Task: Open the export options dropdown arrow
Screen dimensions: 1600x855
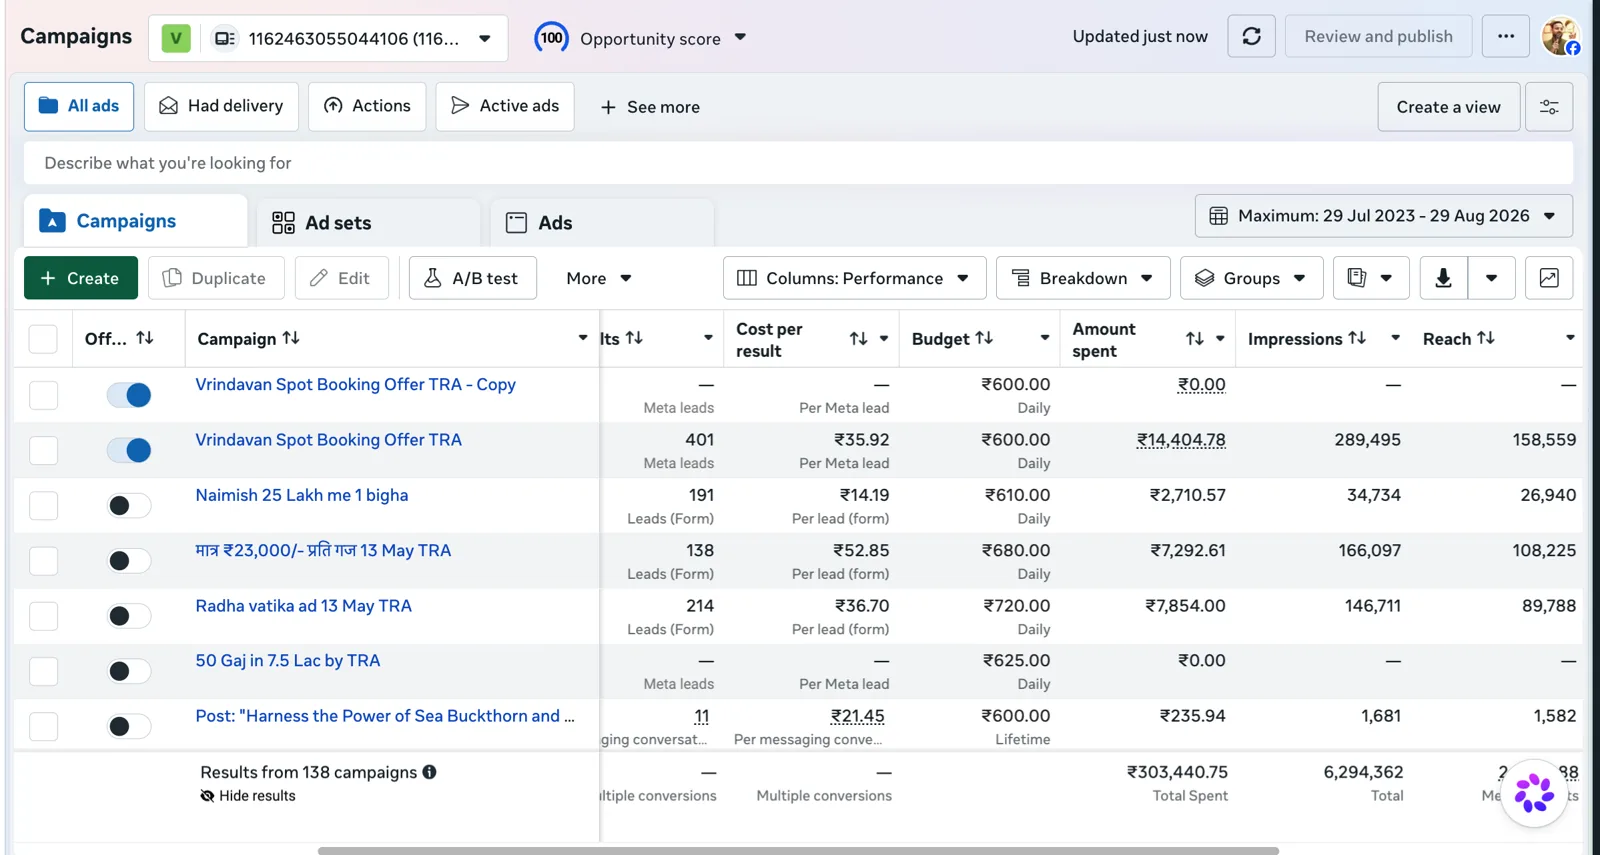Action: [1491, 278]
